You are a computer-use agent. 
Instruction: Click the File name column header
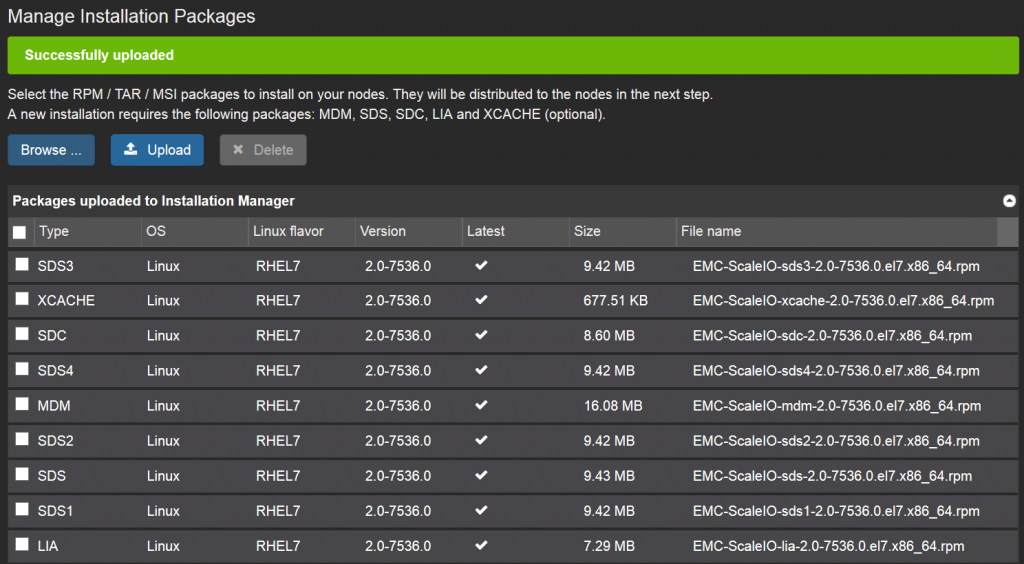[x=711, y=231]
